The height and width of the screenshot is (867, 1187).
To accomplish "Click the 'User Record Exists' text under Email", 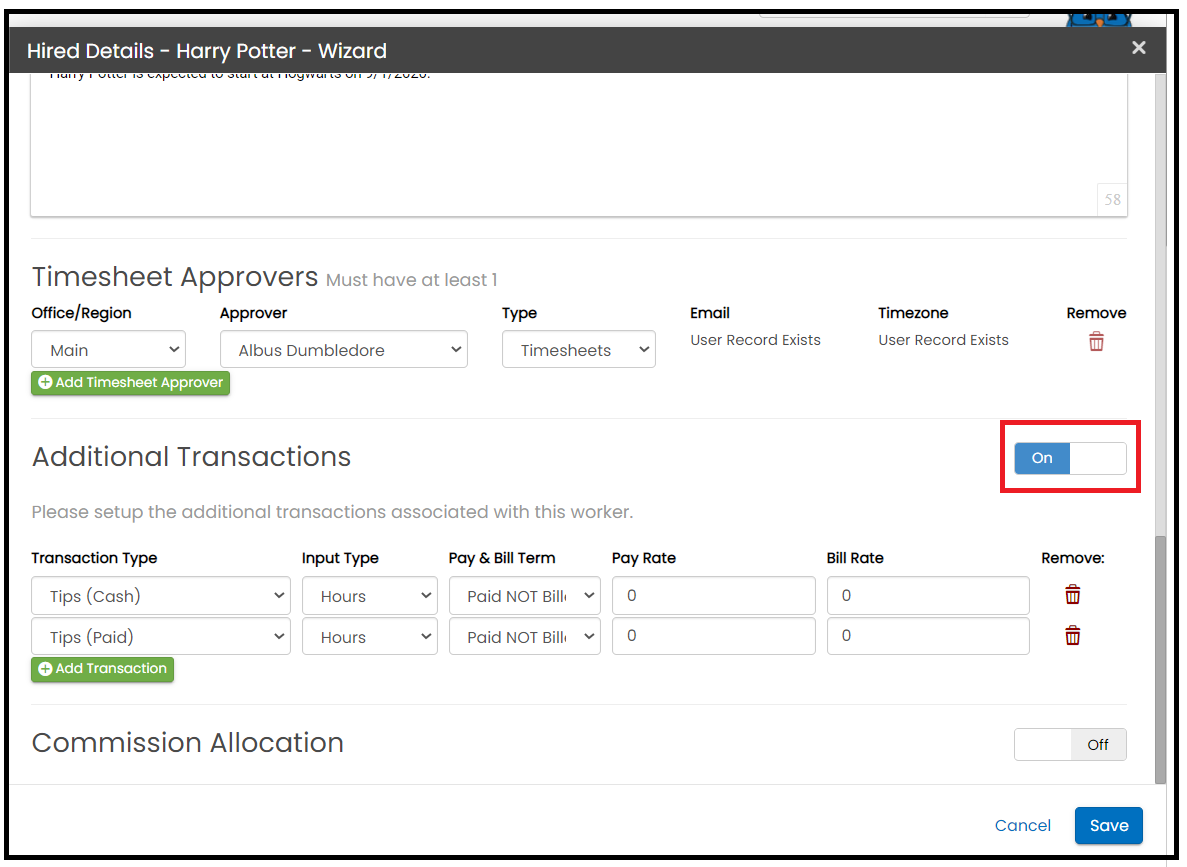I will click(x=755, y=340).
